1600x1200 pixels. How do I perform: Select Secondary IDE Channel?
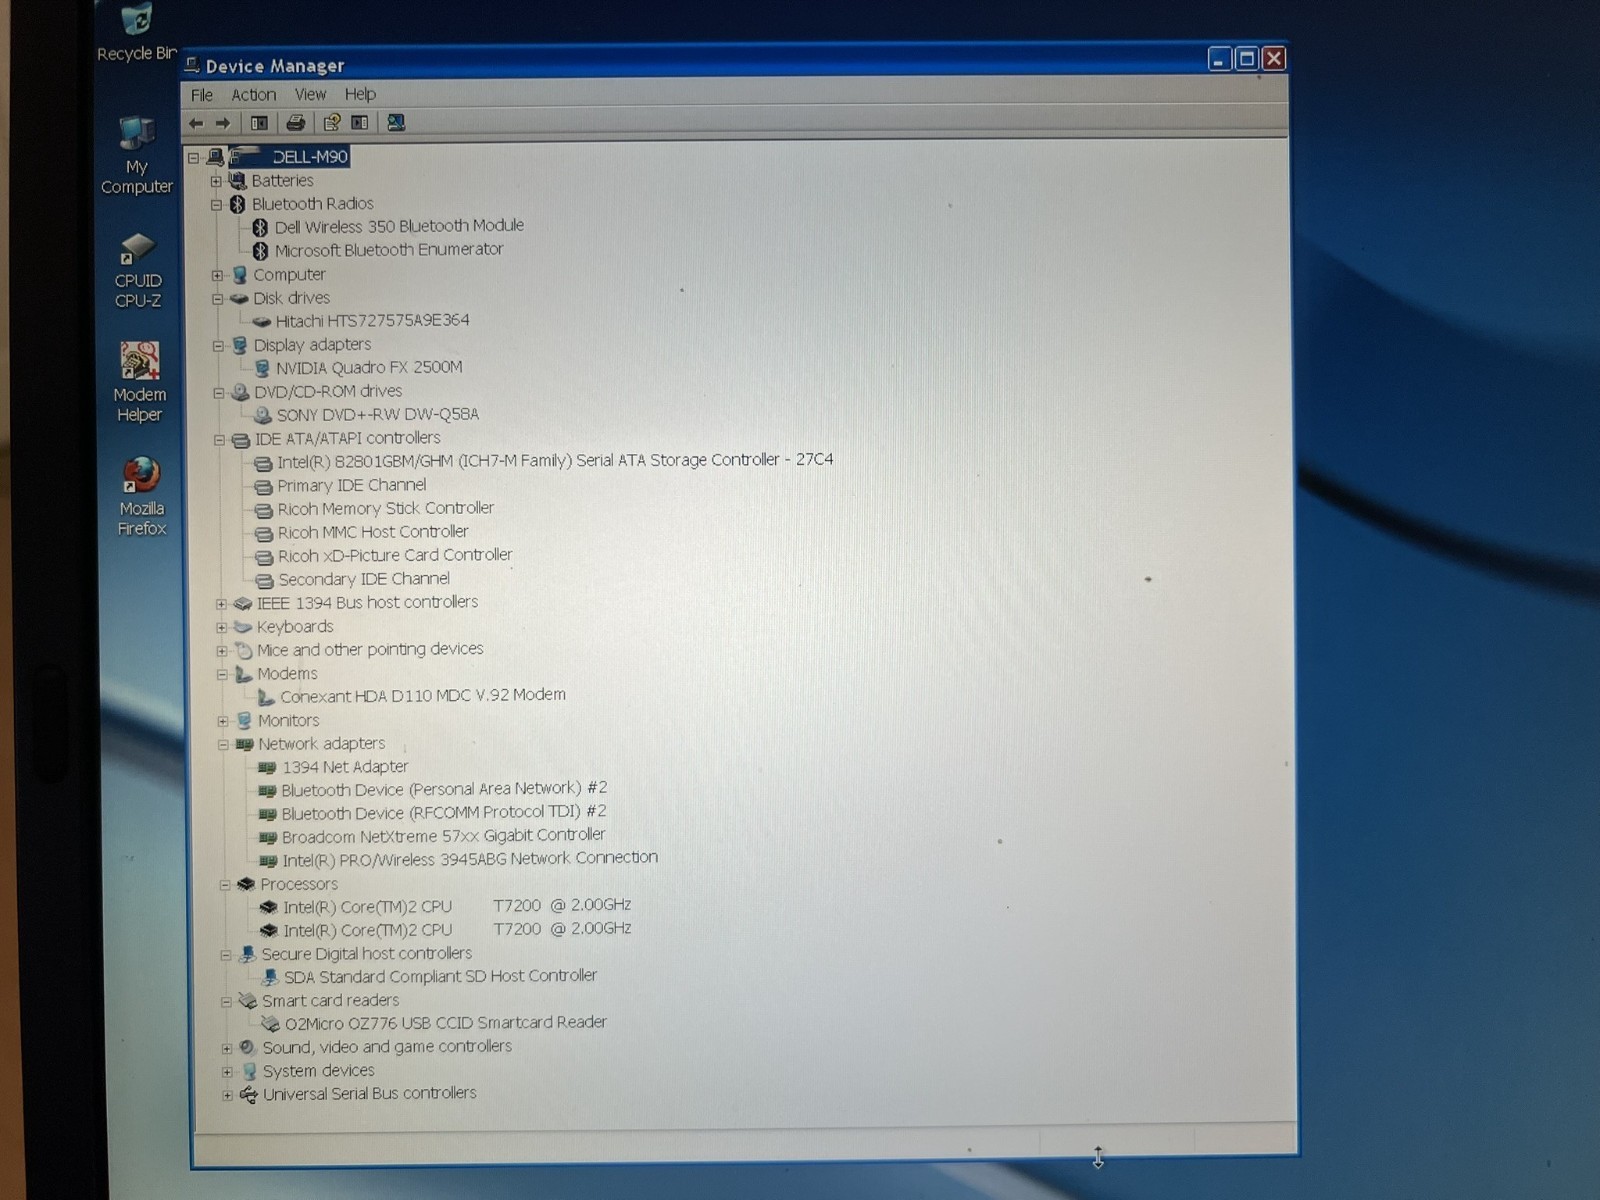click(x=364, y=579)
